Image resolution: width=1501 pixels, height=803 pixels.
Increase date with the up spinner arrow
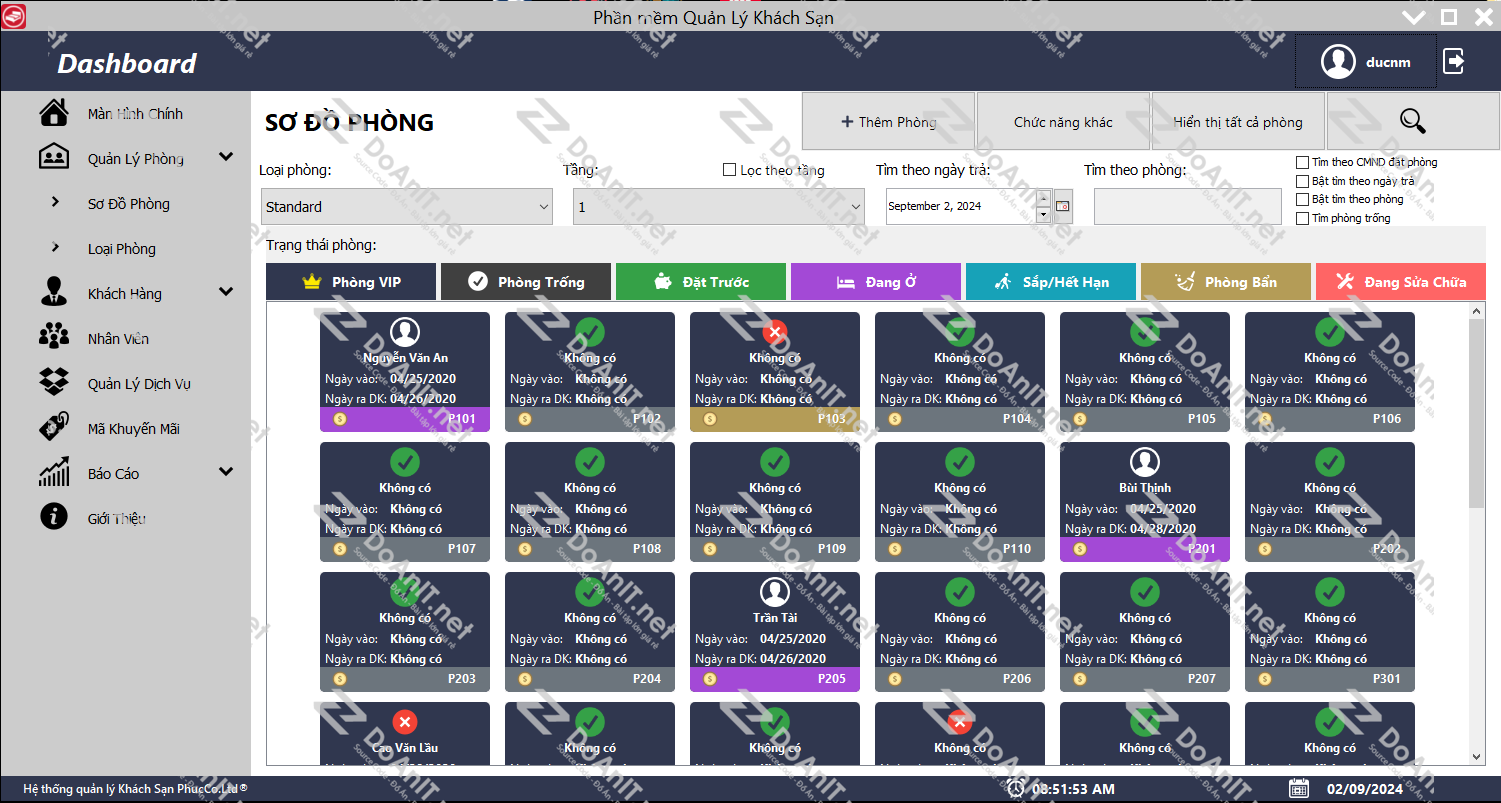point(1044,198)
